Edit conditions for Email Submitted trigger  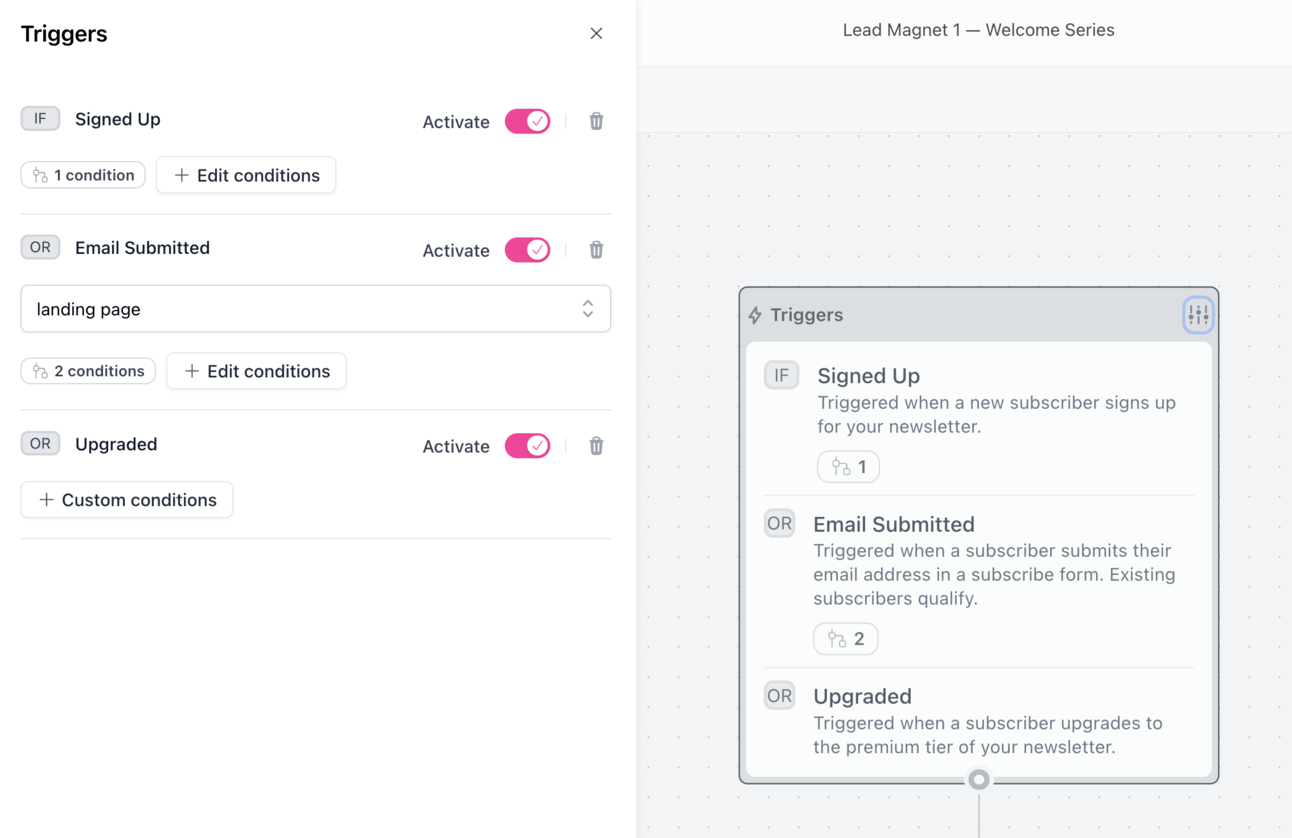pyautogui.click(x=256, y=371)
